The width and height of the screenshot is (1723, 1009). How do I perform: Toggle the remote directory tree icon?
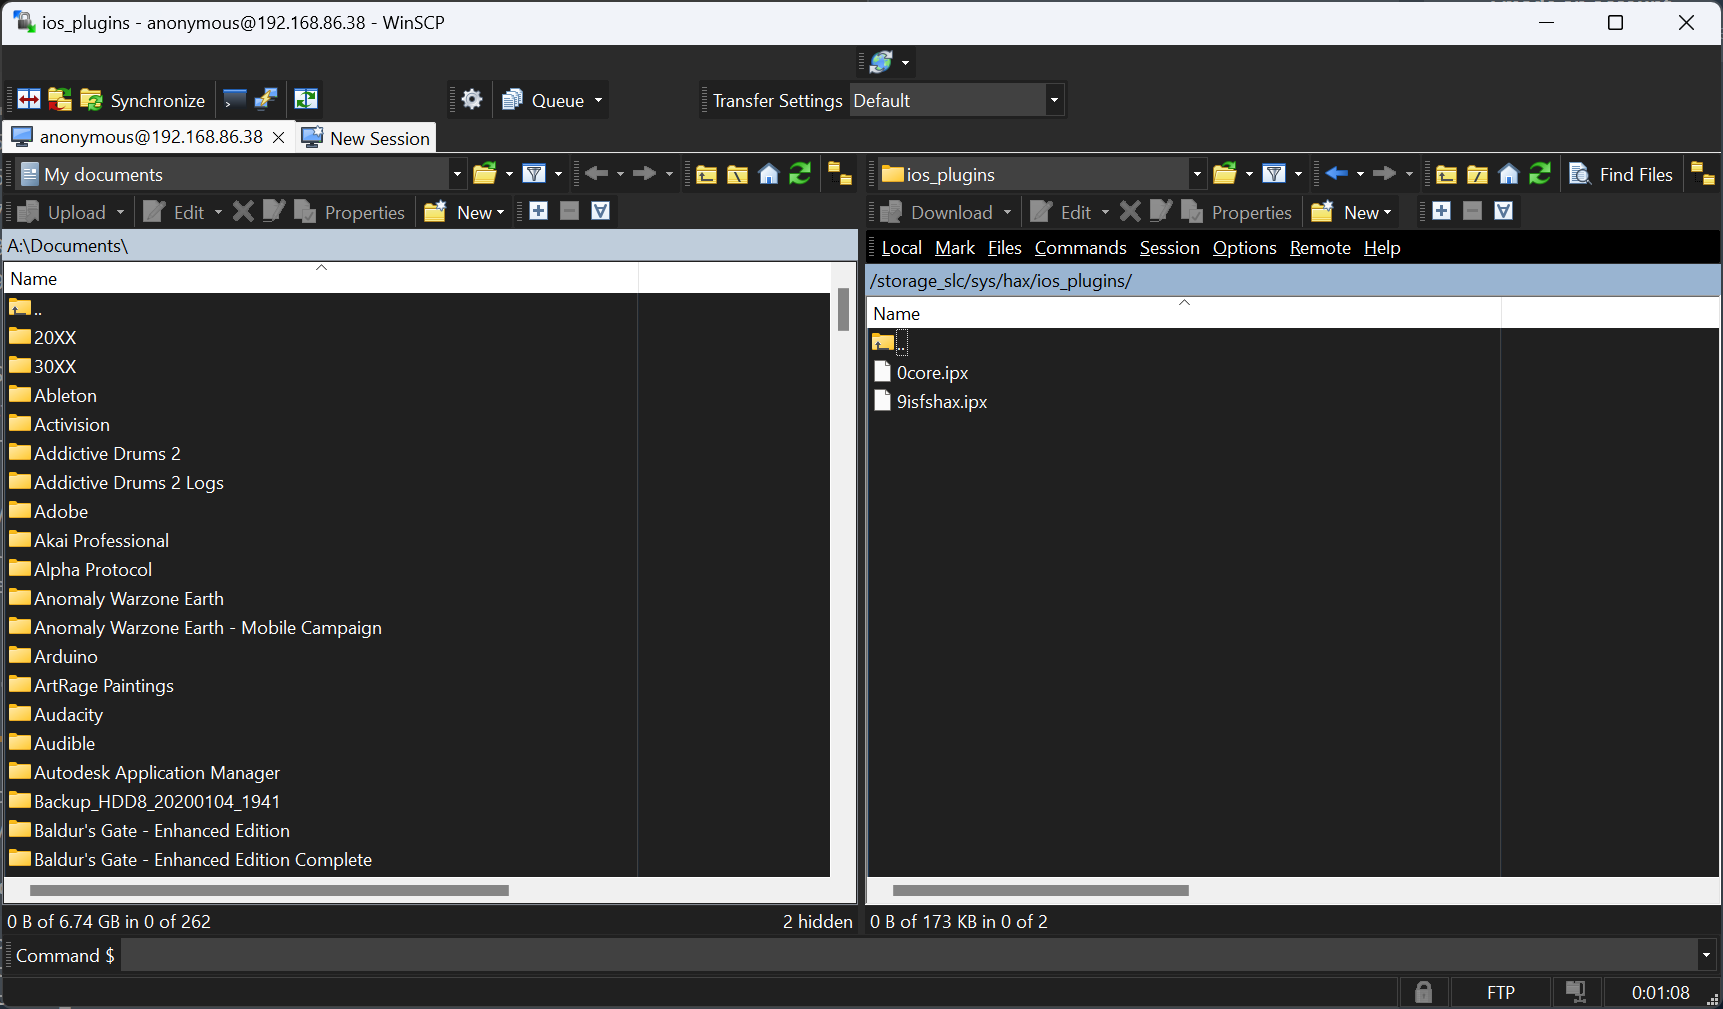click(x=1703, y=174)
